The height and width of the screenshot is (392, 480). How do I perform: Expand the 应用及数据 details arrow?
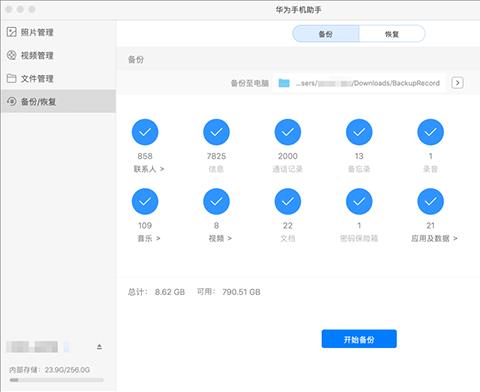(455, 238)
